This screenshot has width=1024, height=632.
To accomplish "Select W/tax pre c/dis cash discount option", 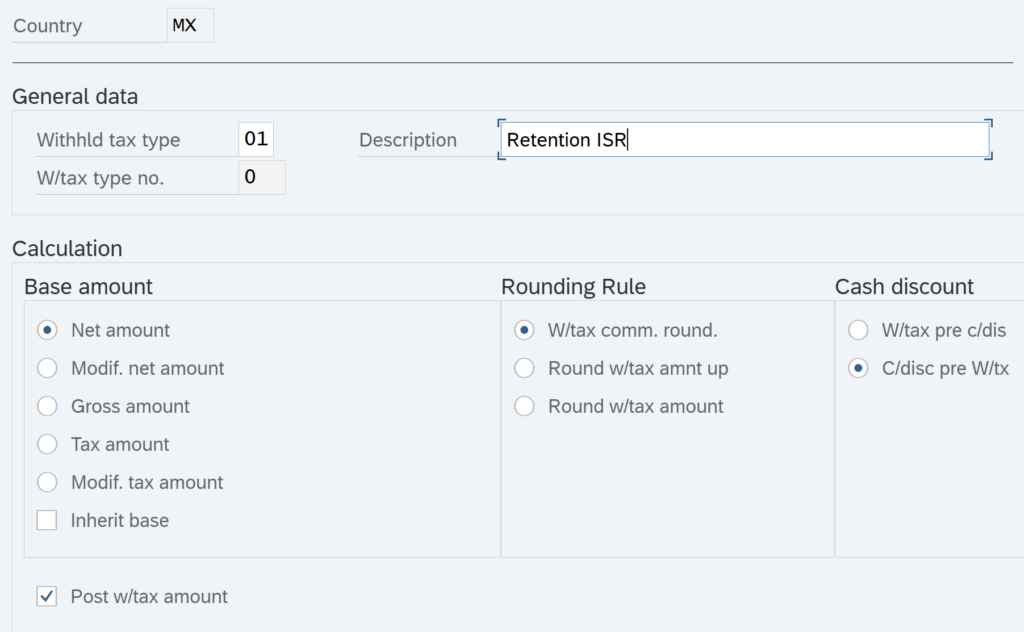I will (858, 330).
